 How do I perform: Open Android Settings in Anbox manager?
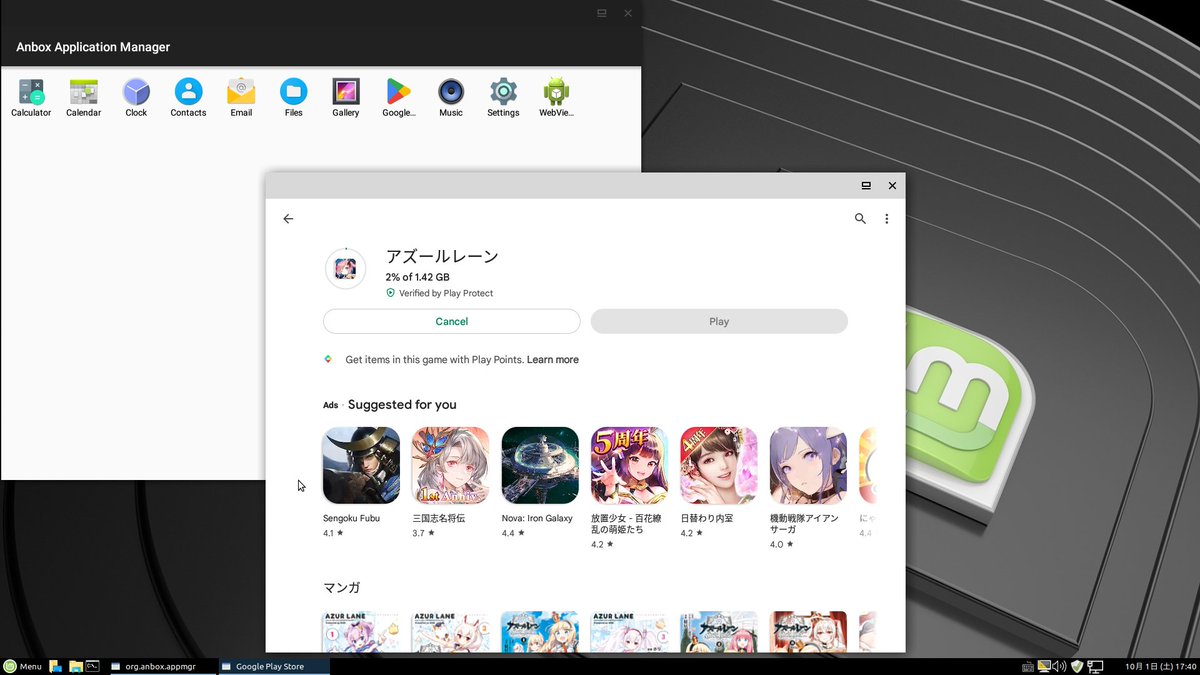503,98
